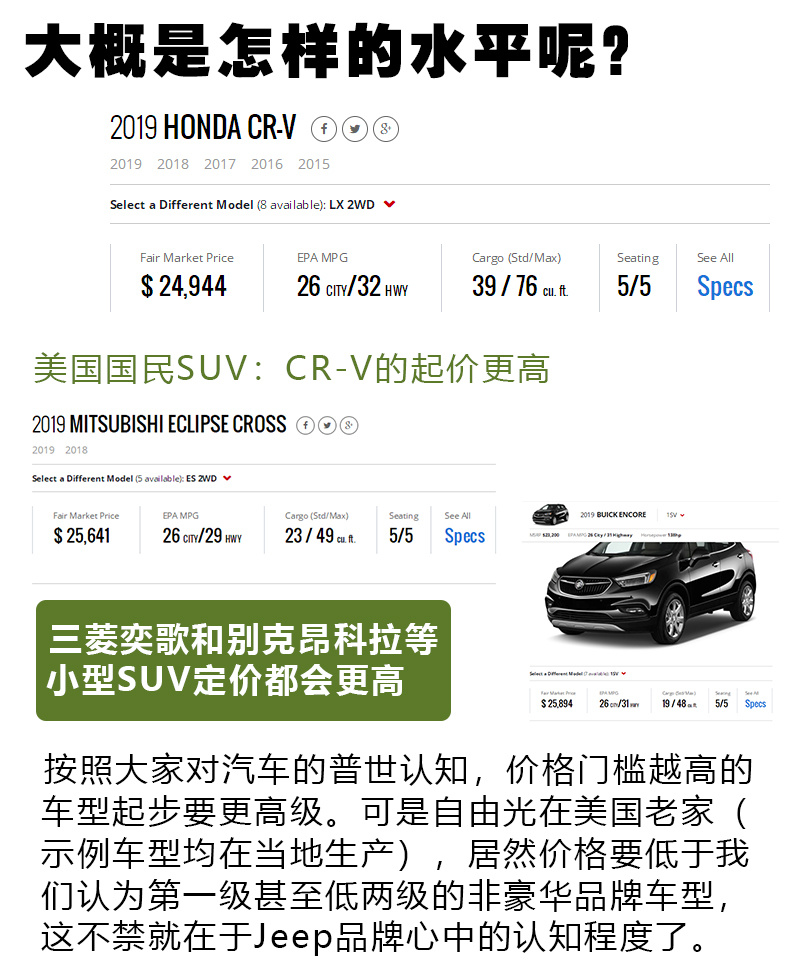Screen dimensions: 800x980
Task: Click small Buick Encore thumbnail beside title
Action: pyautogui.click(x=550, y=514)
